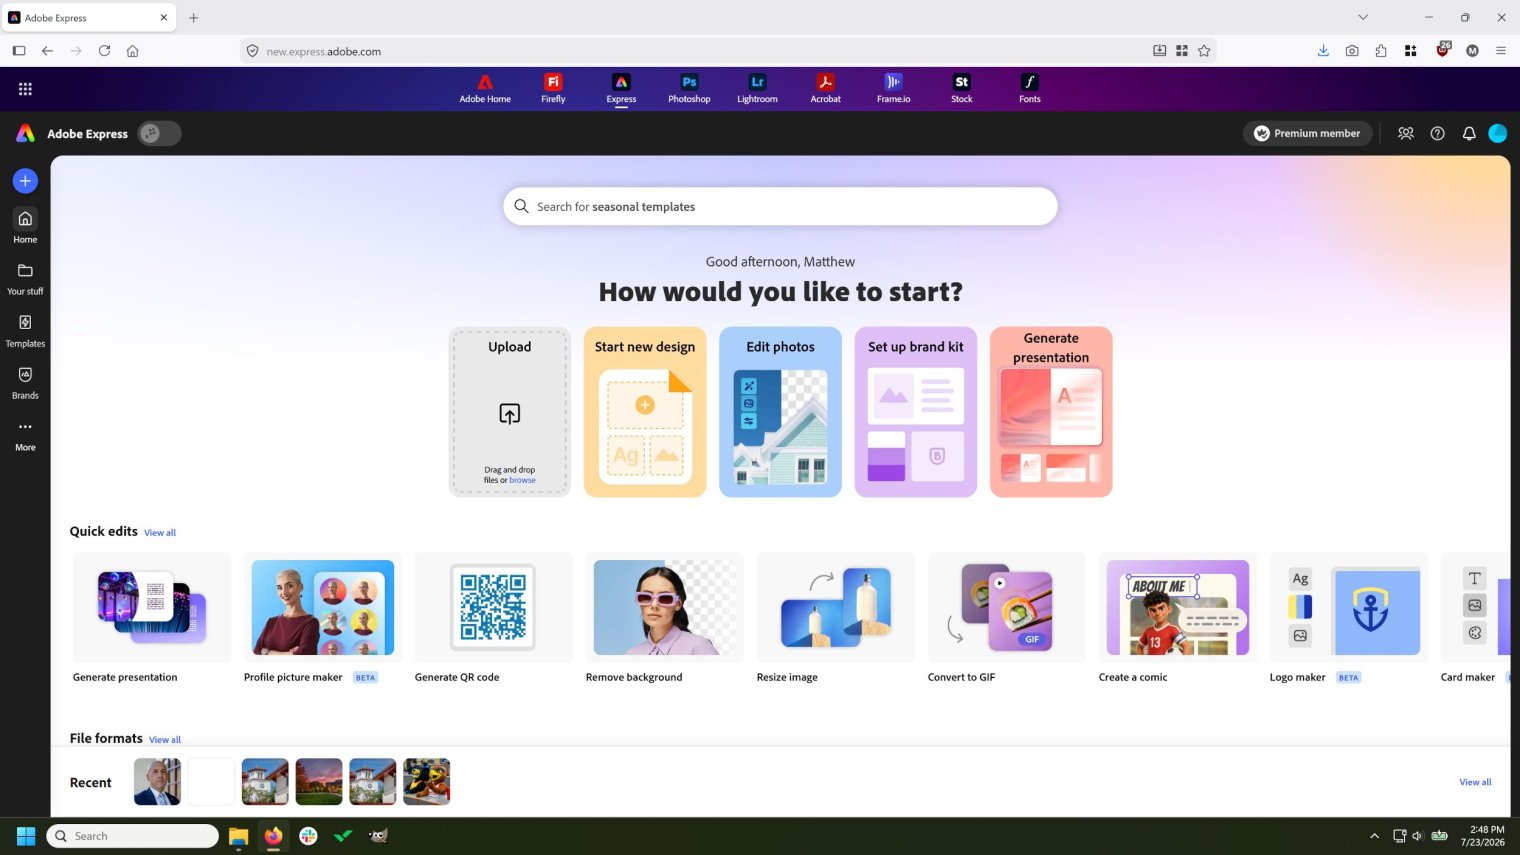The image size is (1520, 855).
Task: Open the recent man portrait thumbnail
Action: 158,782
